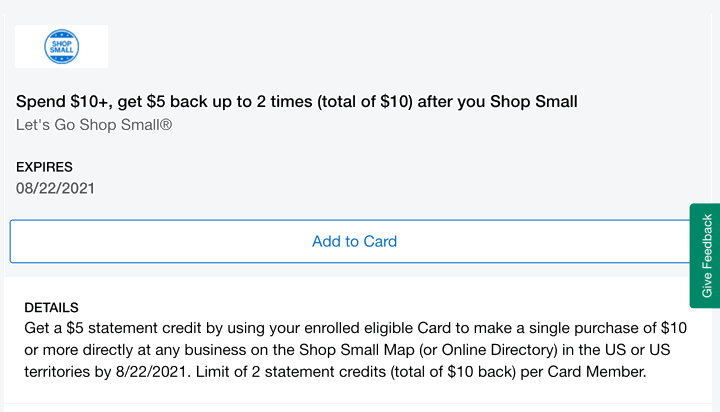Click the registered trademark symbol after Shop Small

[x=166, y=124]
